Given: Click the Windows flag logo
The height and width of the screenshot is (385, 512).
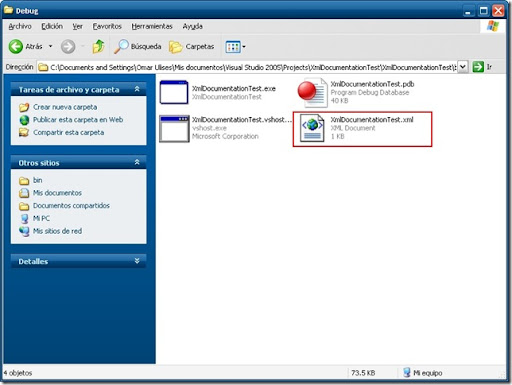Looking at the screenshot, I should click(493, 26).
